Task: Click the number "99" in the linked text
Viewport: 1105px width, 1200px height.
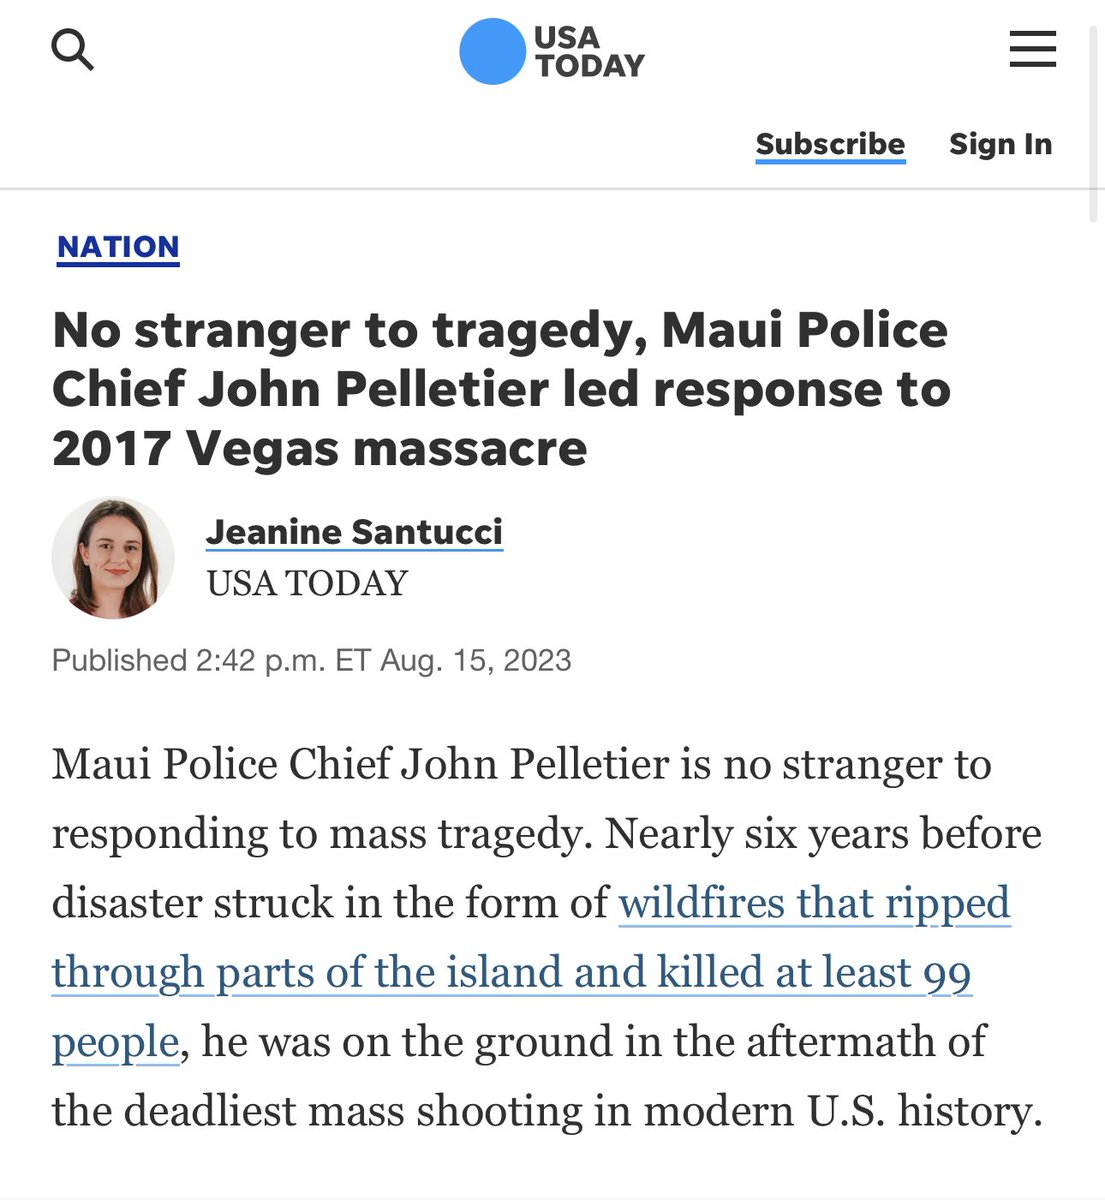Action: click(x=946, y=973)
